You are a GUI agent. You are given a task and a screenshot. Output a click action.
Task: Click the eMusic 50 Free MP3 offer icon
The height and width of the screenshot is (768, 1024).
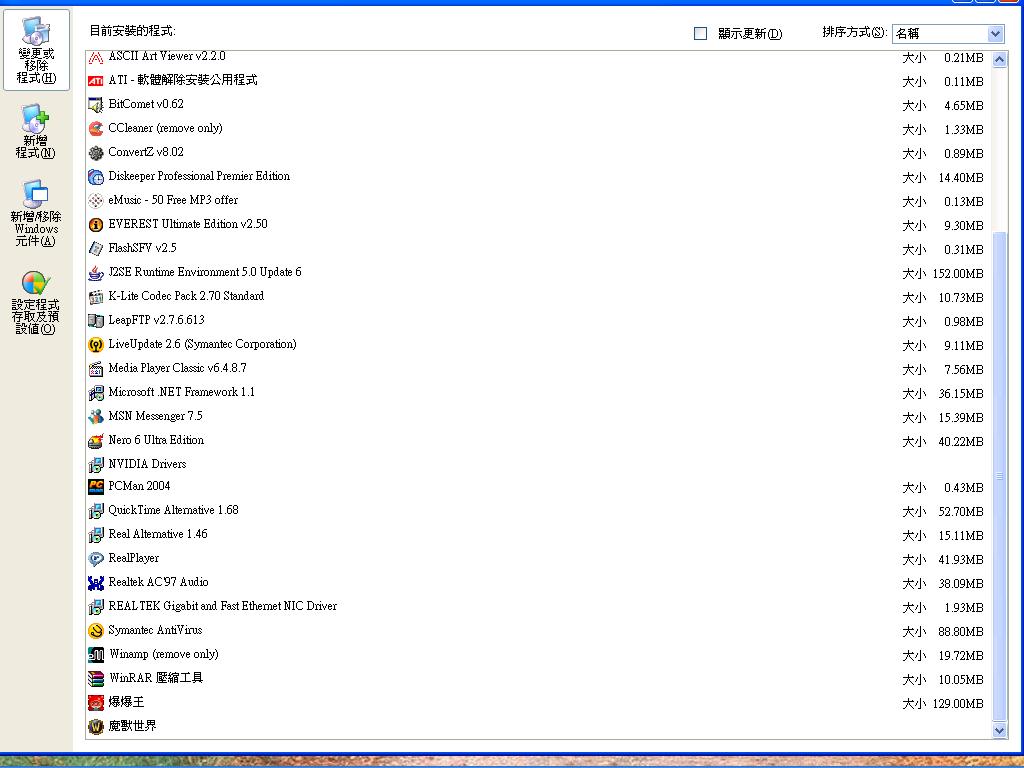coord(95,200)
